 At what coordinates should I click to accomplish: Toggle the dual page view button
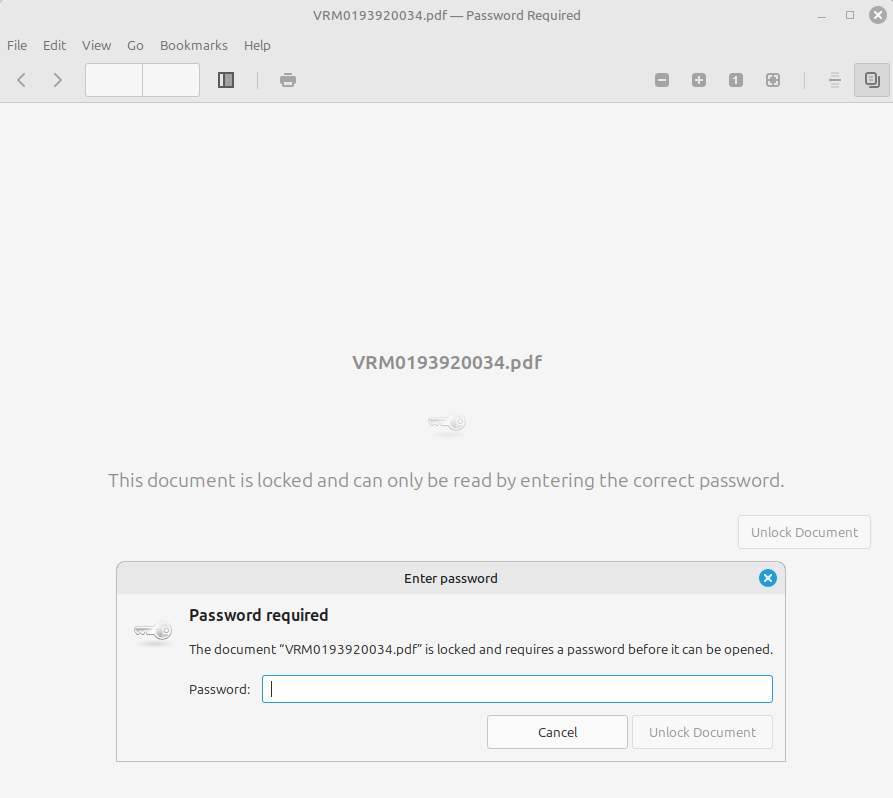[871, 80]
